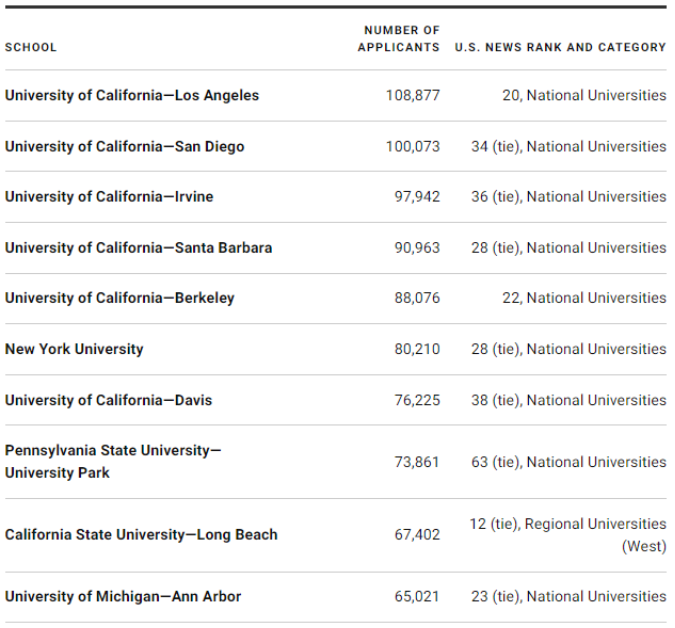Open University of California—Santa Barbara entry

[x=138, y=248]
